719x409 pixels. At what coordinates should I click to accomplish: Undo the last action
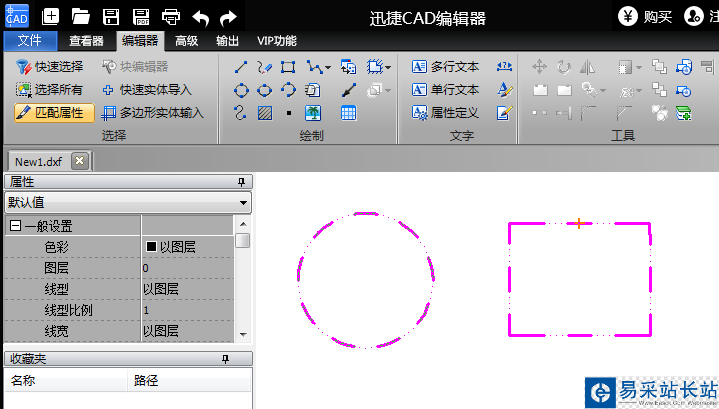[200, 17]
